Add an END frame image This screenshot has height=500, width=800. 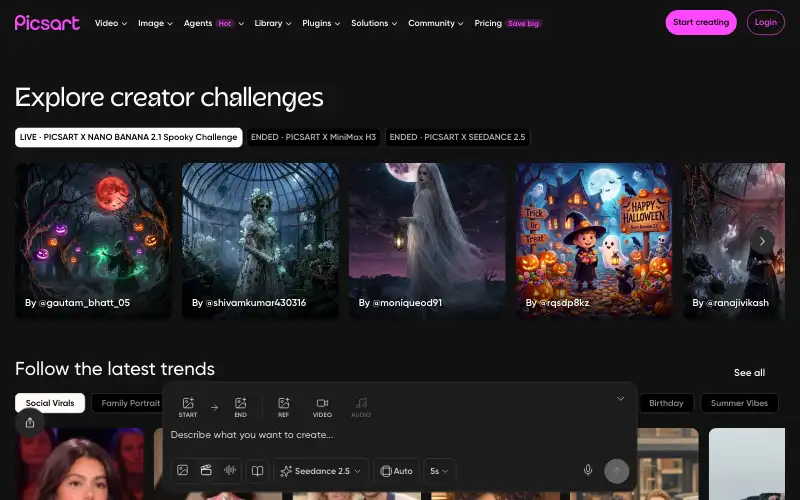click(x=240, y=407)
